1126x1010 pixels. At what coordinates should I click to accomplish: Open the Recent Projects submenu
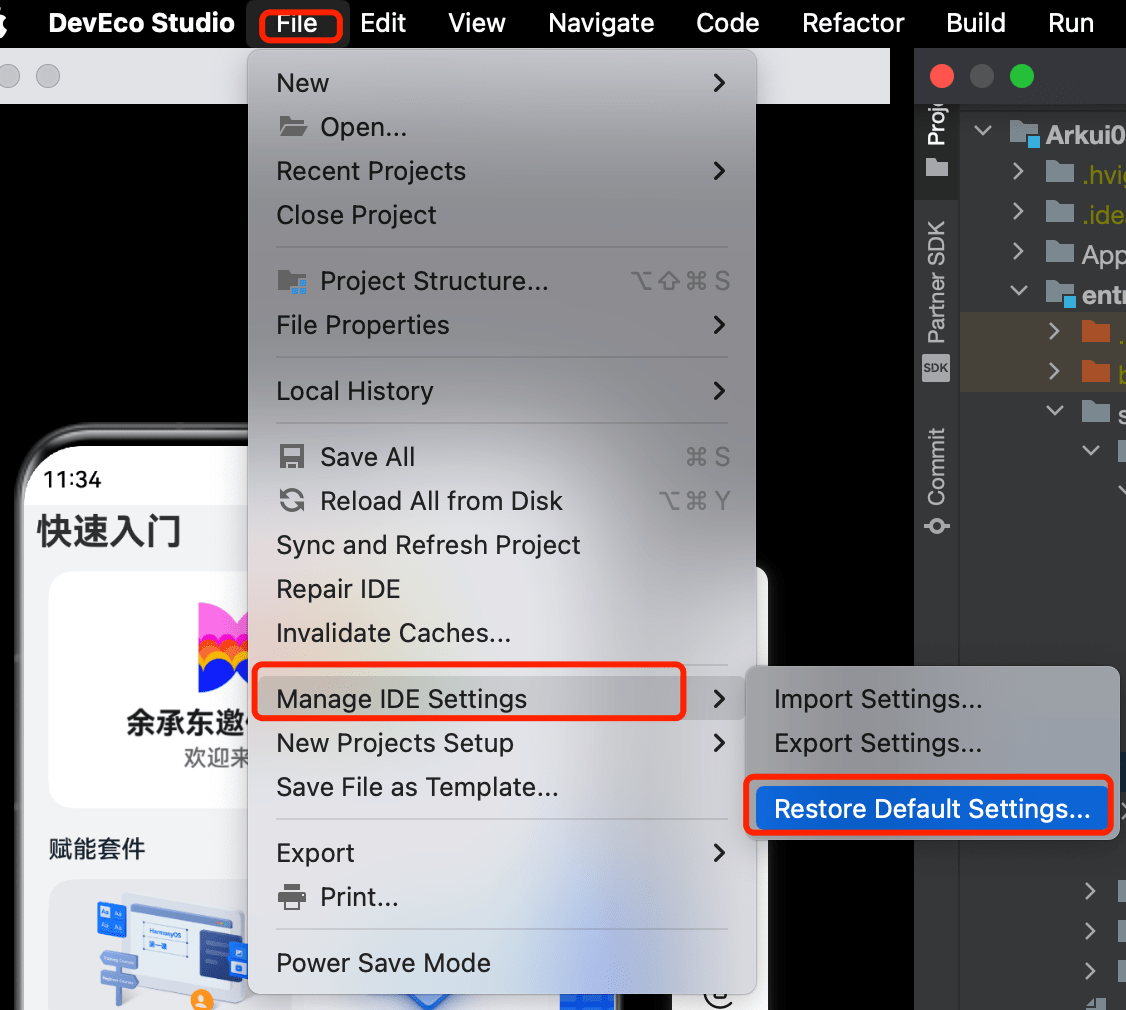coord(501,171)
